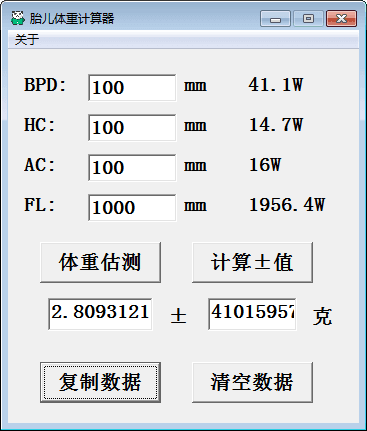Click the AC input field
The width and height of the screenshot is (367, 431).
click(x=132, y=168)
